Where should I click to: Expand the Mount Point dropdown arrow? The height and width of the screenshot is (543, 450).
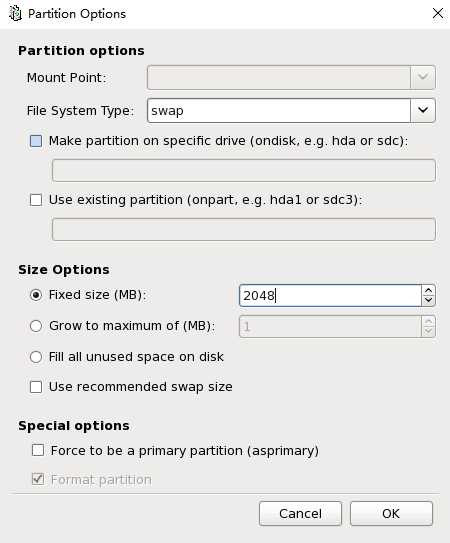[423, 77]
